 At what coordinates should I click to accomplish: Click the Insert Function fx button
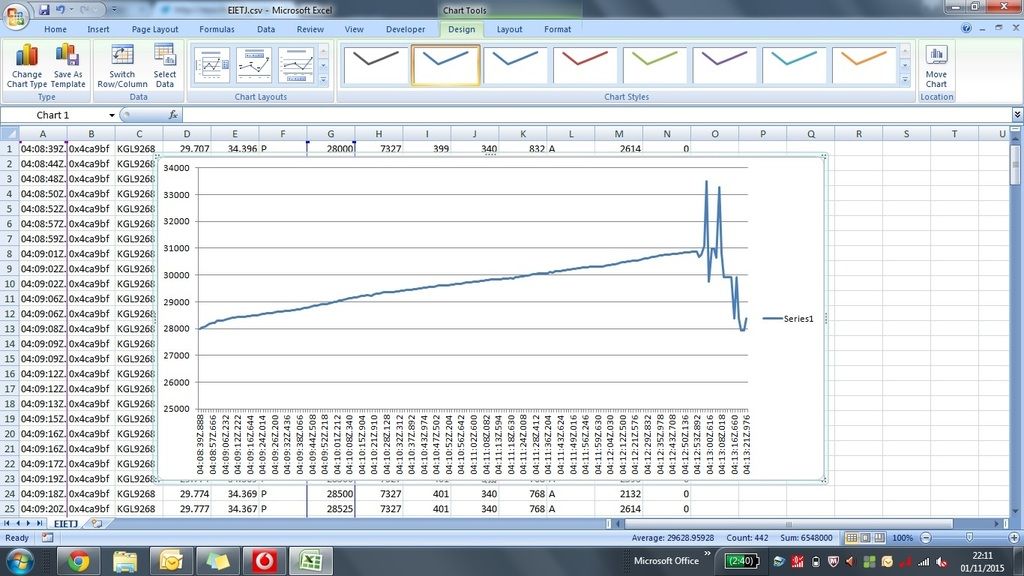coord(172,115)
